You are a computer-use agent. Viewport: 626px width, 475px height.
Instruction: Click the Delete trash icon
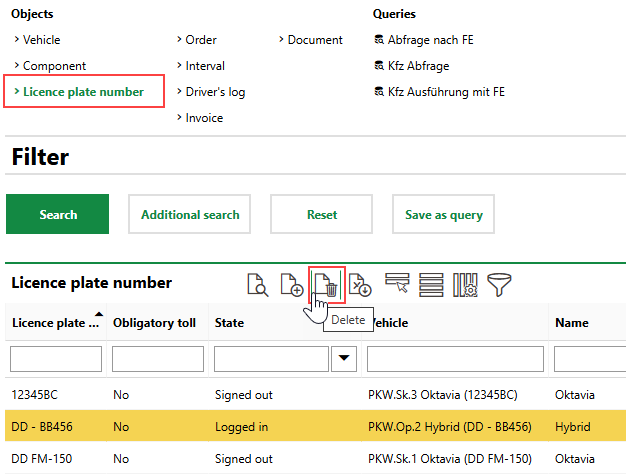point(326,285)
